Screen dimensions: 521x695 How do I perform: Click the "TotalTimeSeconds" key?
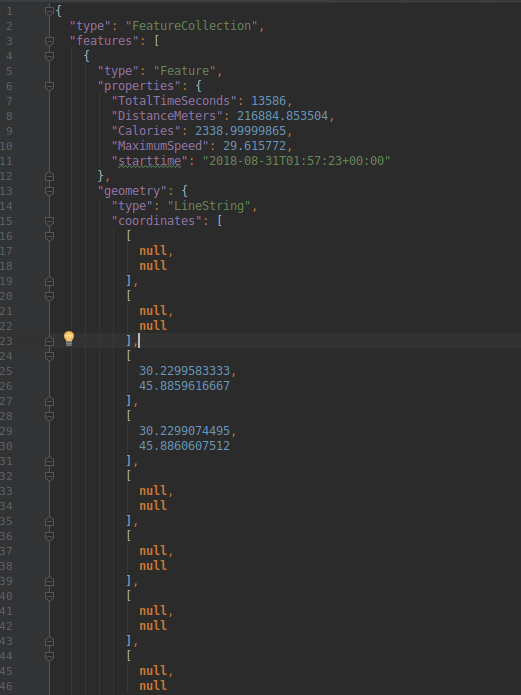pyautogui.click(x=174, y=101)
